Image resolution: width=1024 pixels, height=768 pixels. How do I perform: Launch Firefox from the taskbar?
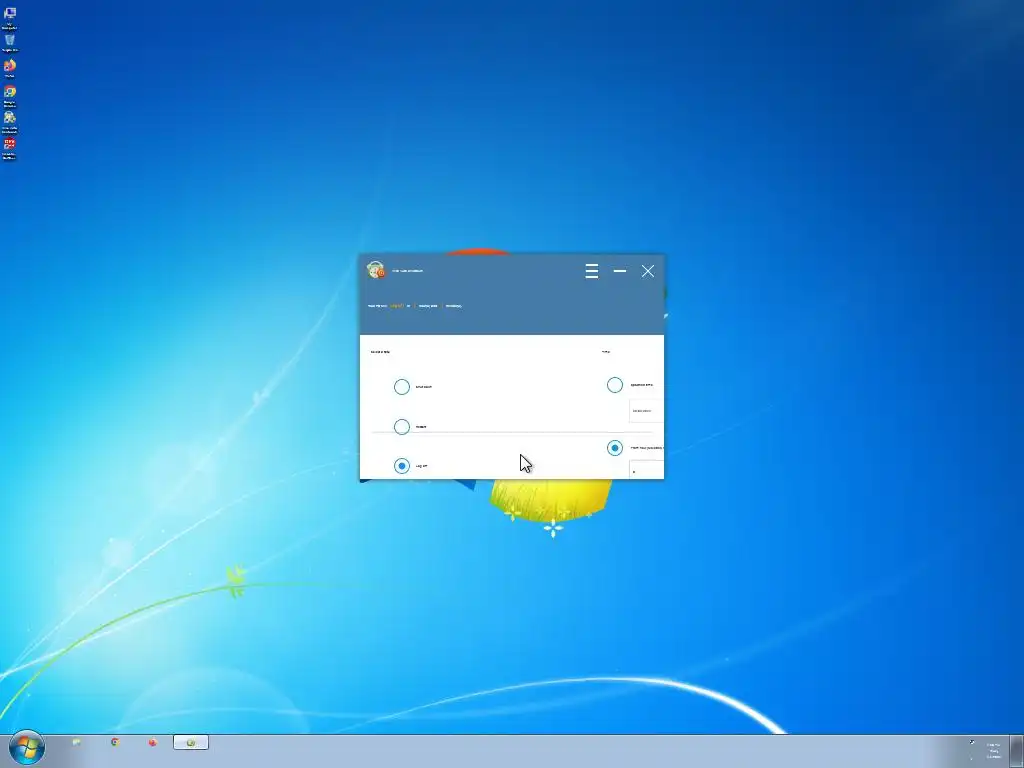(x=152, y=742)
